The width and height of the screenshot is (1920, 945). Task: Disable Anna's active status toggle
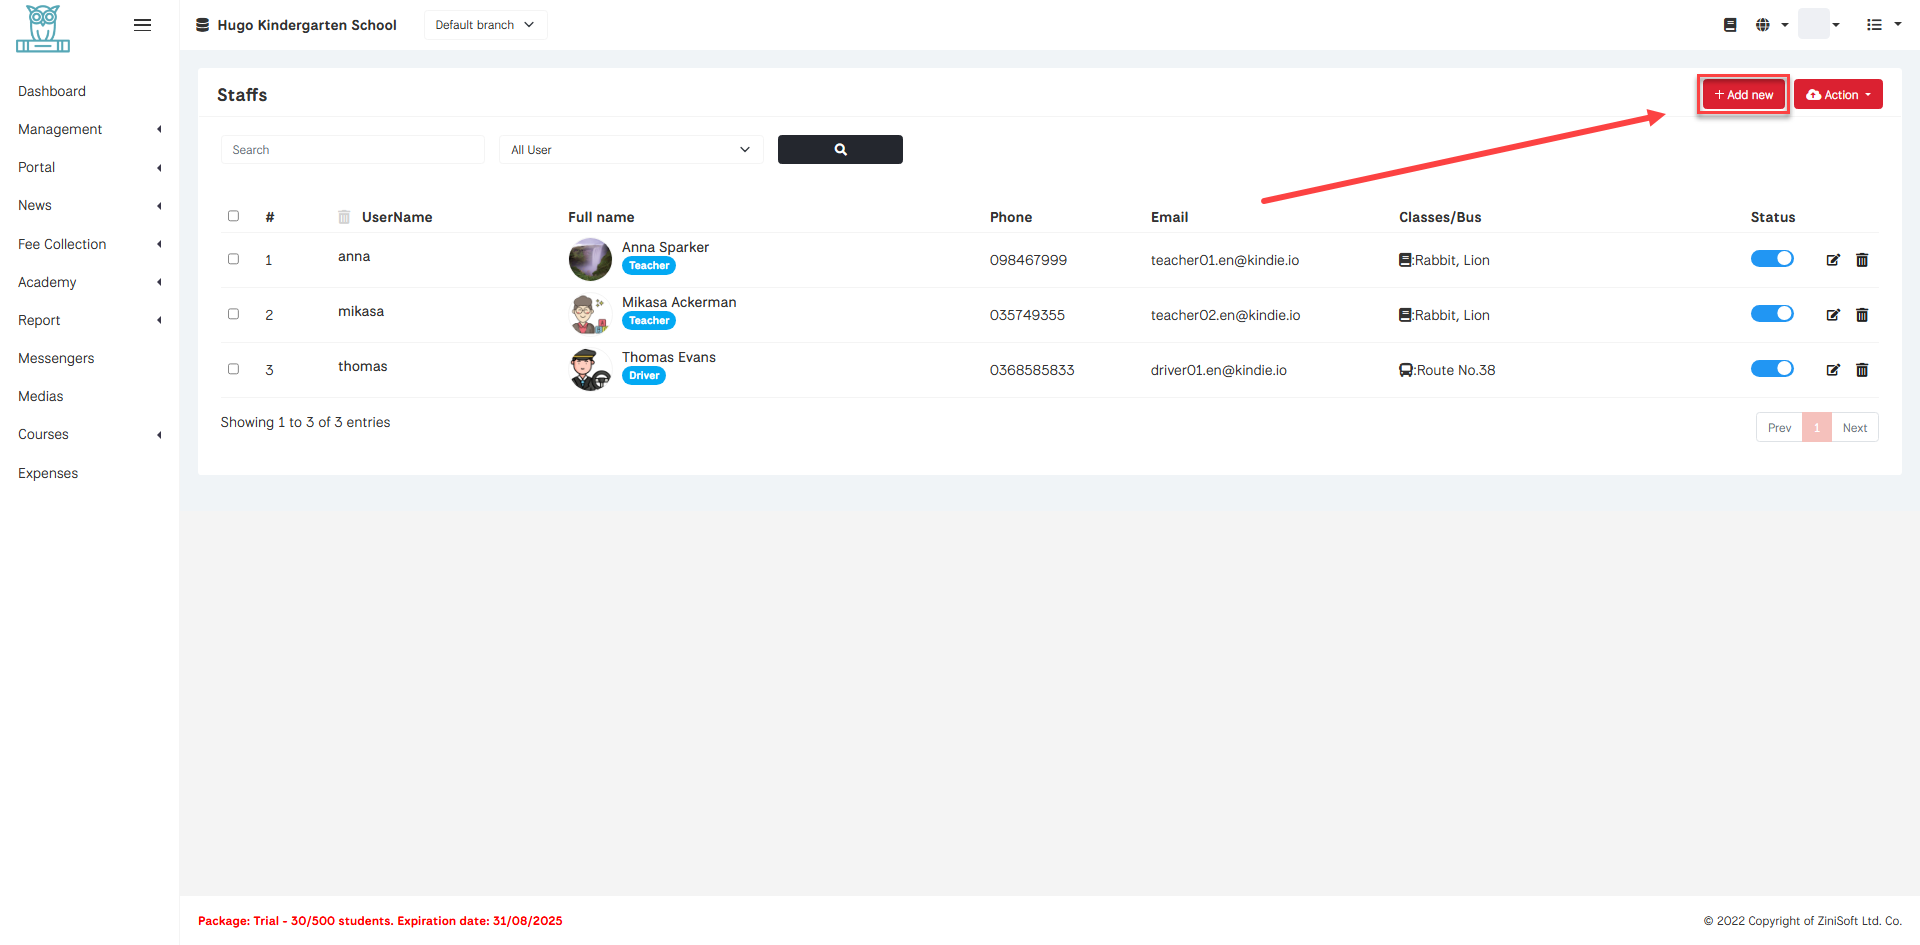(x=1771, y=259)
